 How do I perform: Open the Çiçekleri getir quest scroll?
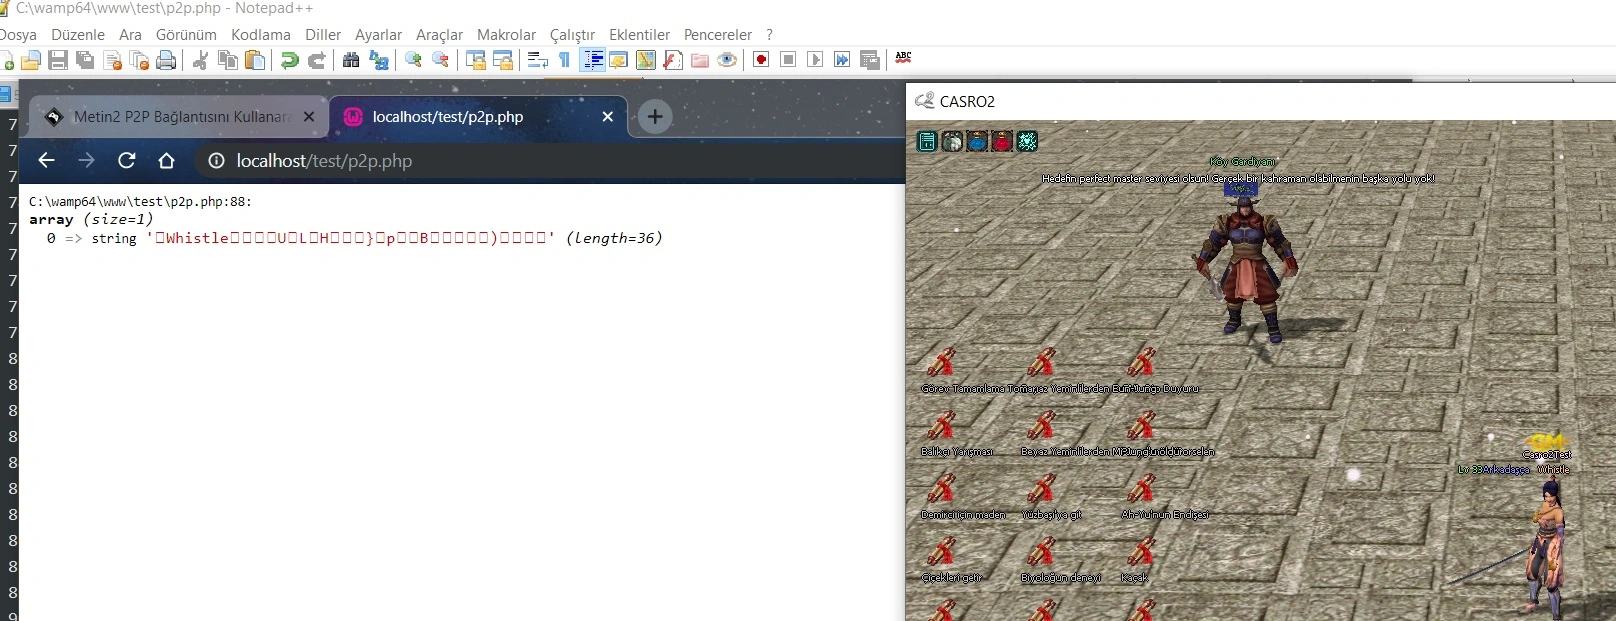pos(940,551)
